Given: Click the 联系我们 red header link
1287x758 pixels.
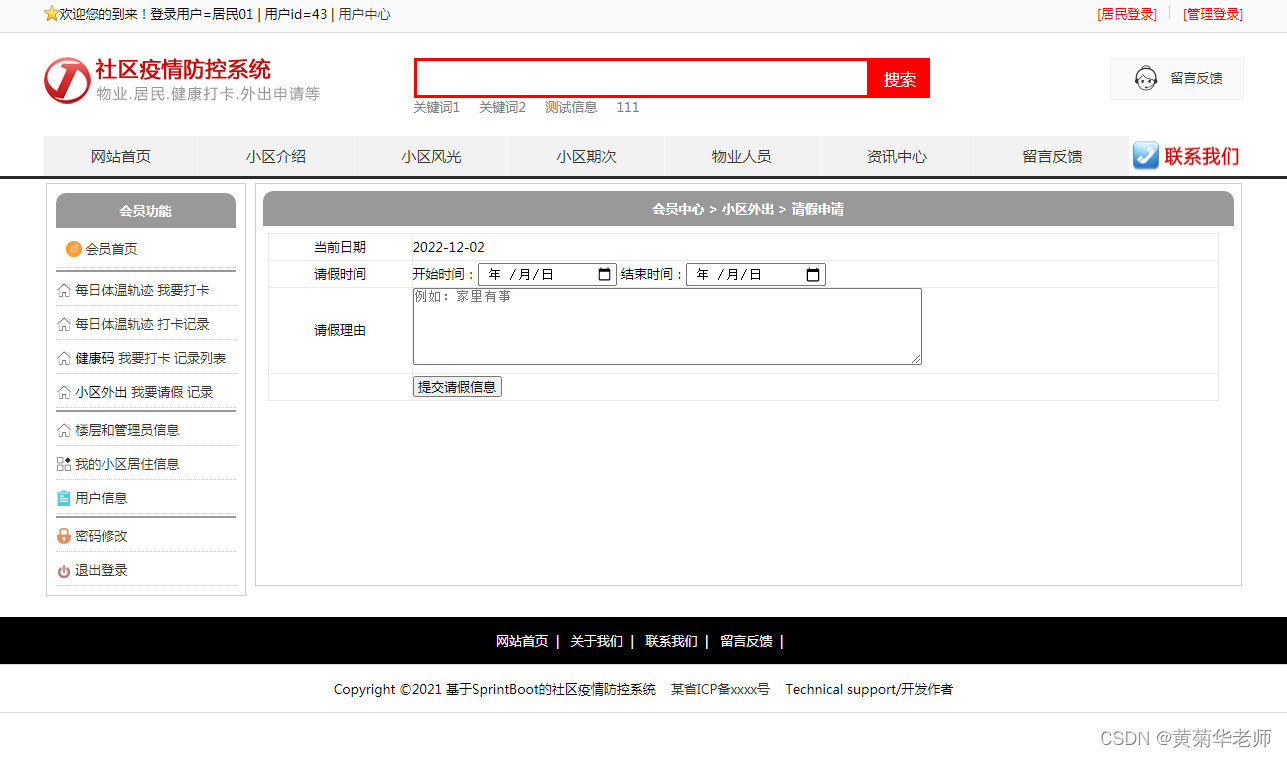Looking at the screenshot, I should pyautogui.click(x=1202, y=156).
